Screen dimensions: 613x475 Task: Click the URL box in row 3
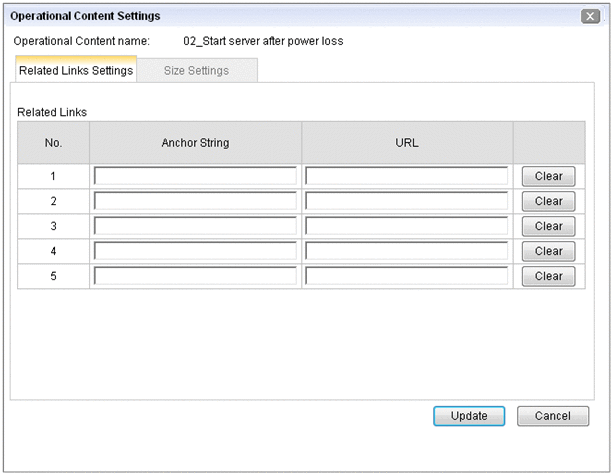point(407,226)
